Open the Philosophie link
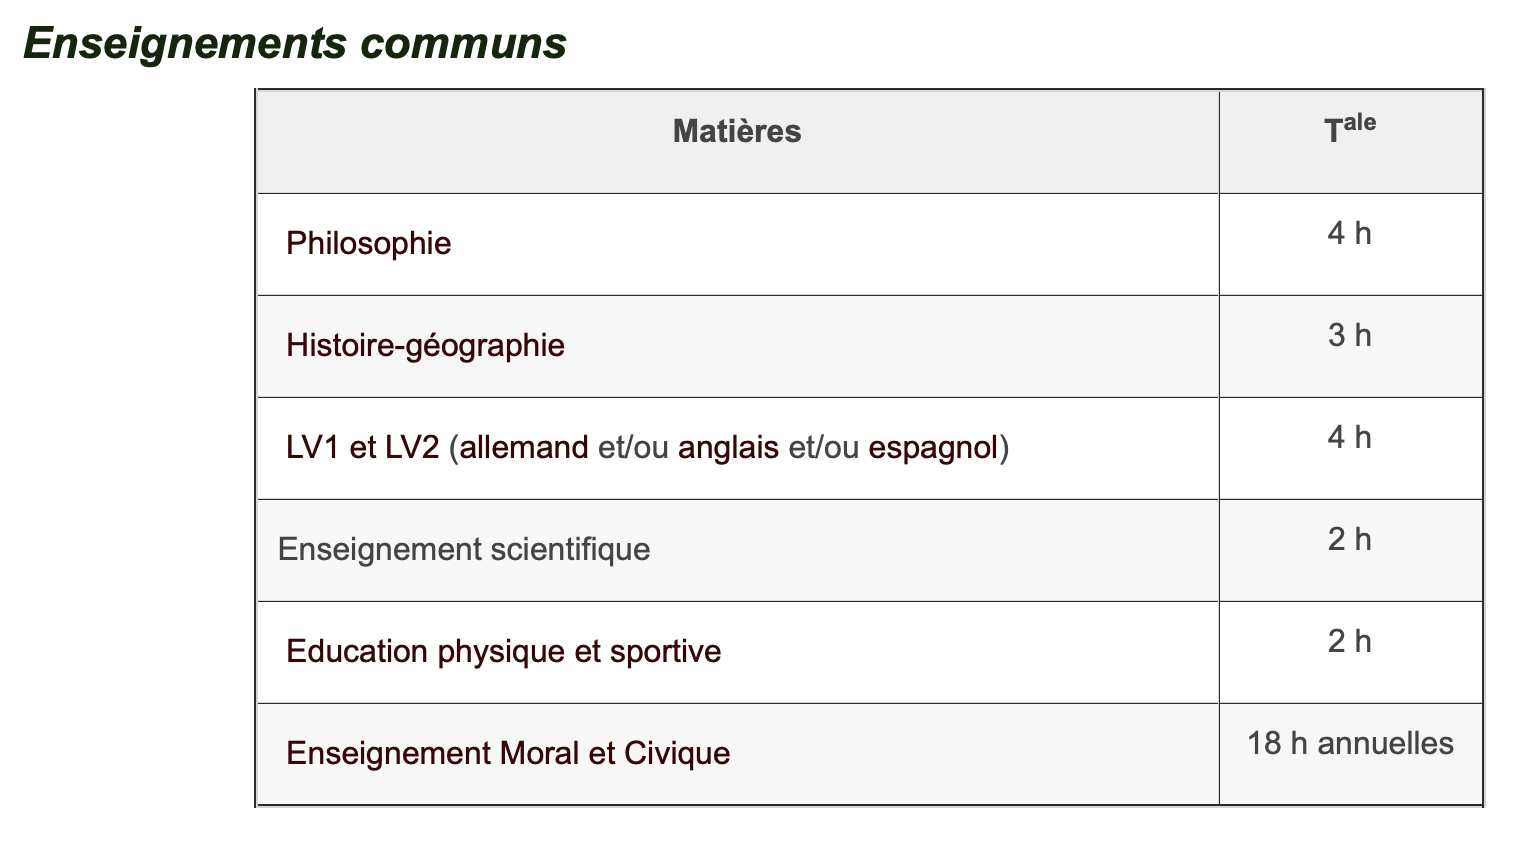The image size is (1526, 844). click(368, 244)
